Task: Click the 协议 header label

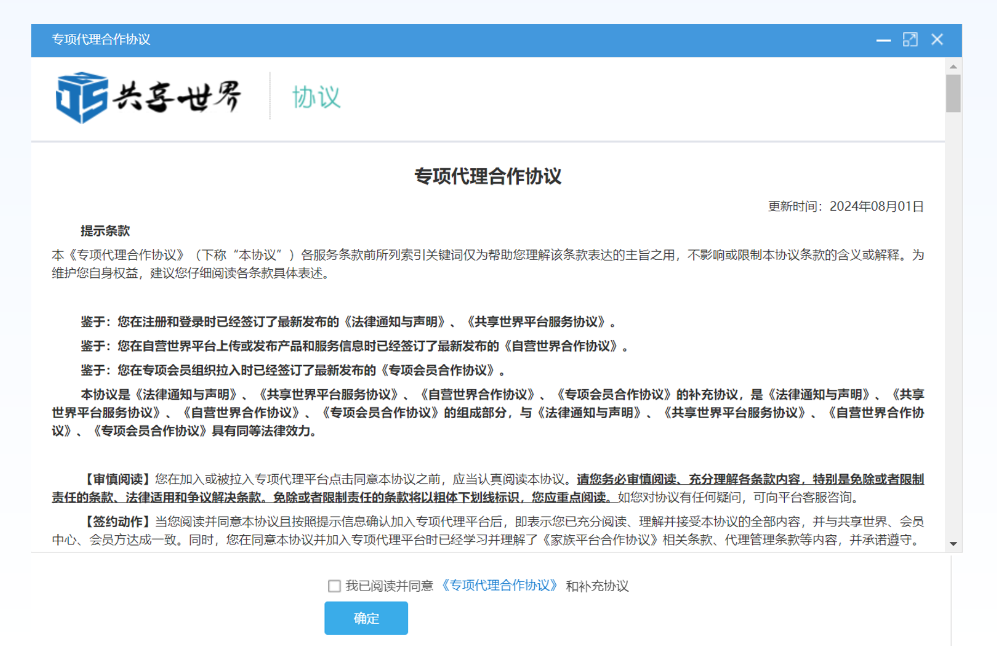Action: (x=316, y=97)
